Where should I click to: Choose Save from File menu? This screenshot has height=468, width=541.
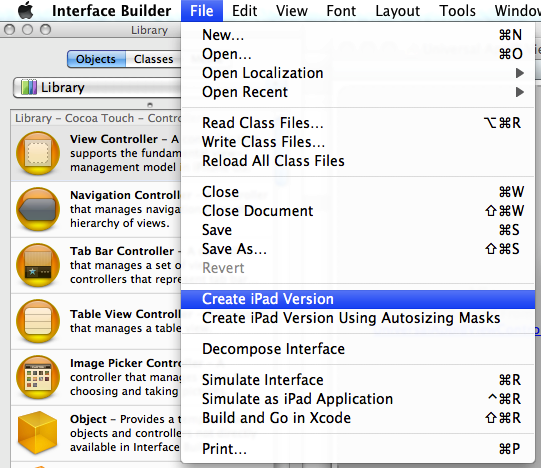click(358, 230)
